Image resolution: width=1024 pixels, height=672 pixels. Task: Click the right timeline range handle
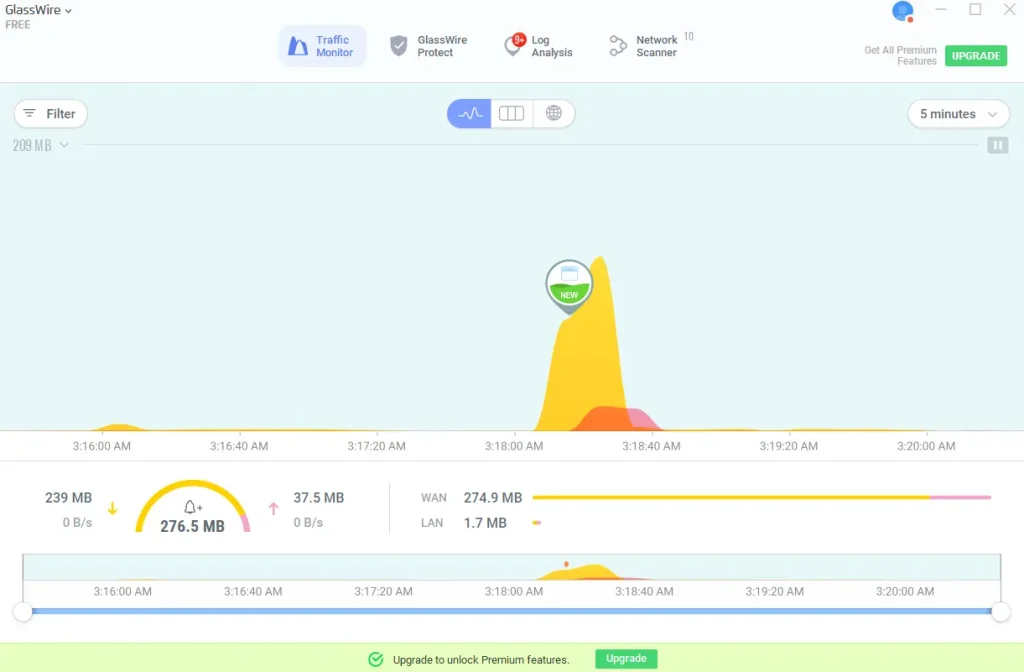(x=1000, y=612)
